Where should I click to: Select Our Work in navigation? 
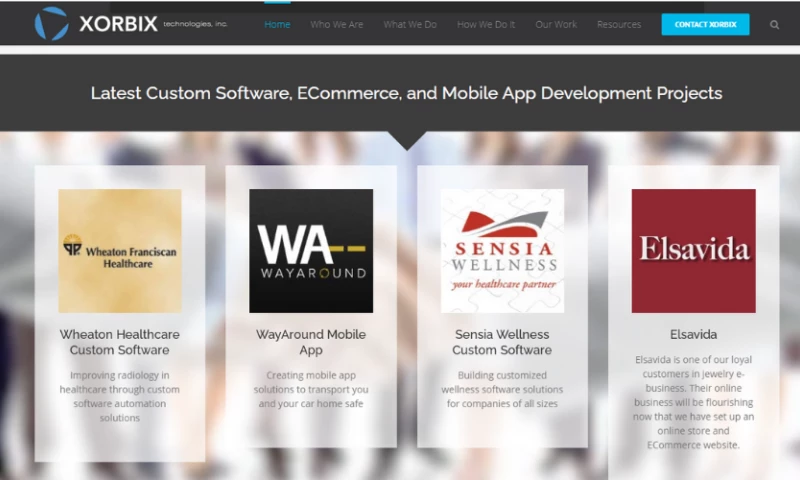click(556, 25)
